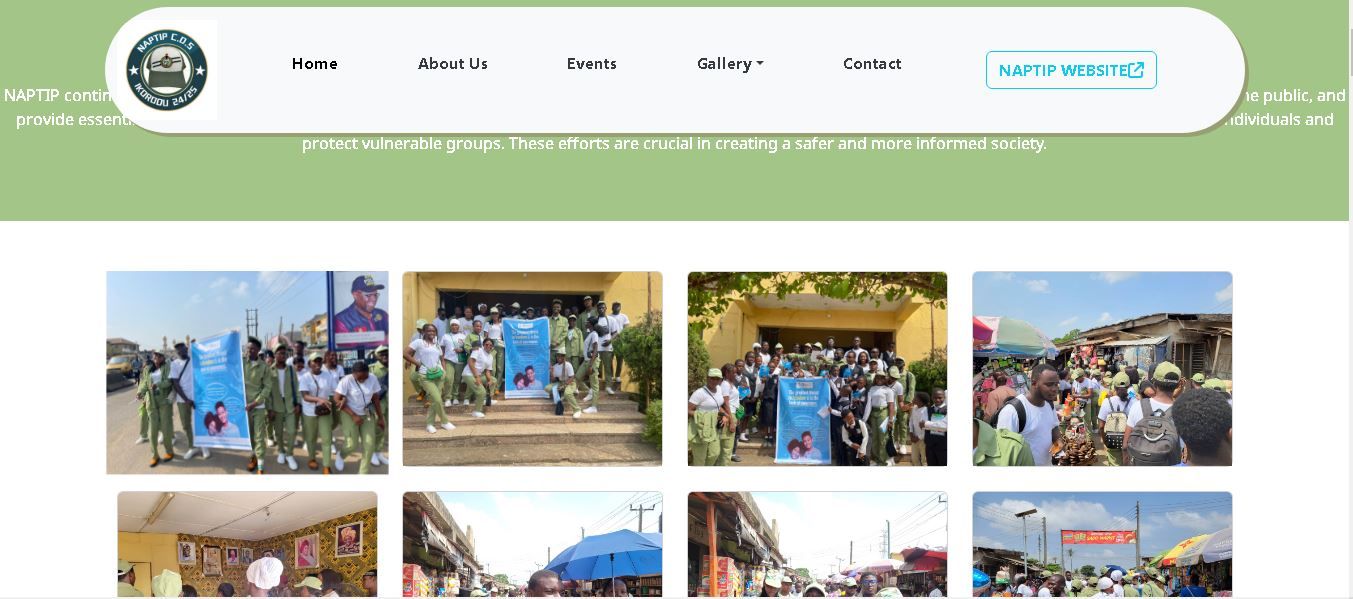Go to the About Us page
This screenshot has height=599, width=1353.
click(453, 64)
